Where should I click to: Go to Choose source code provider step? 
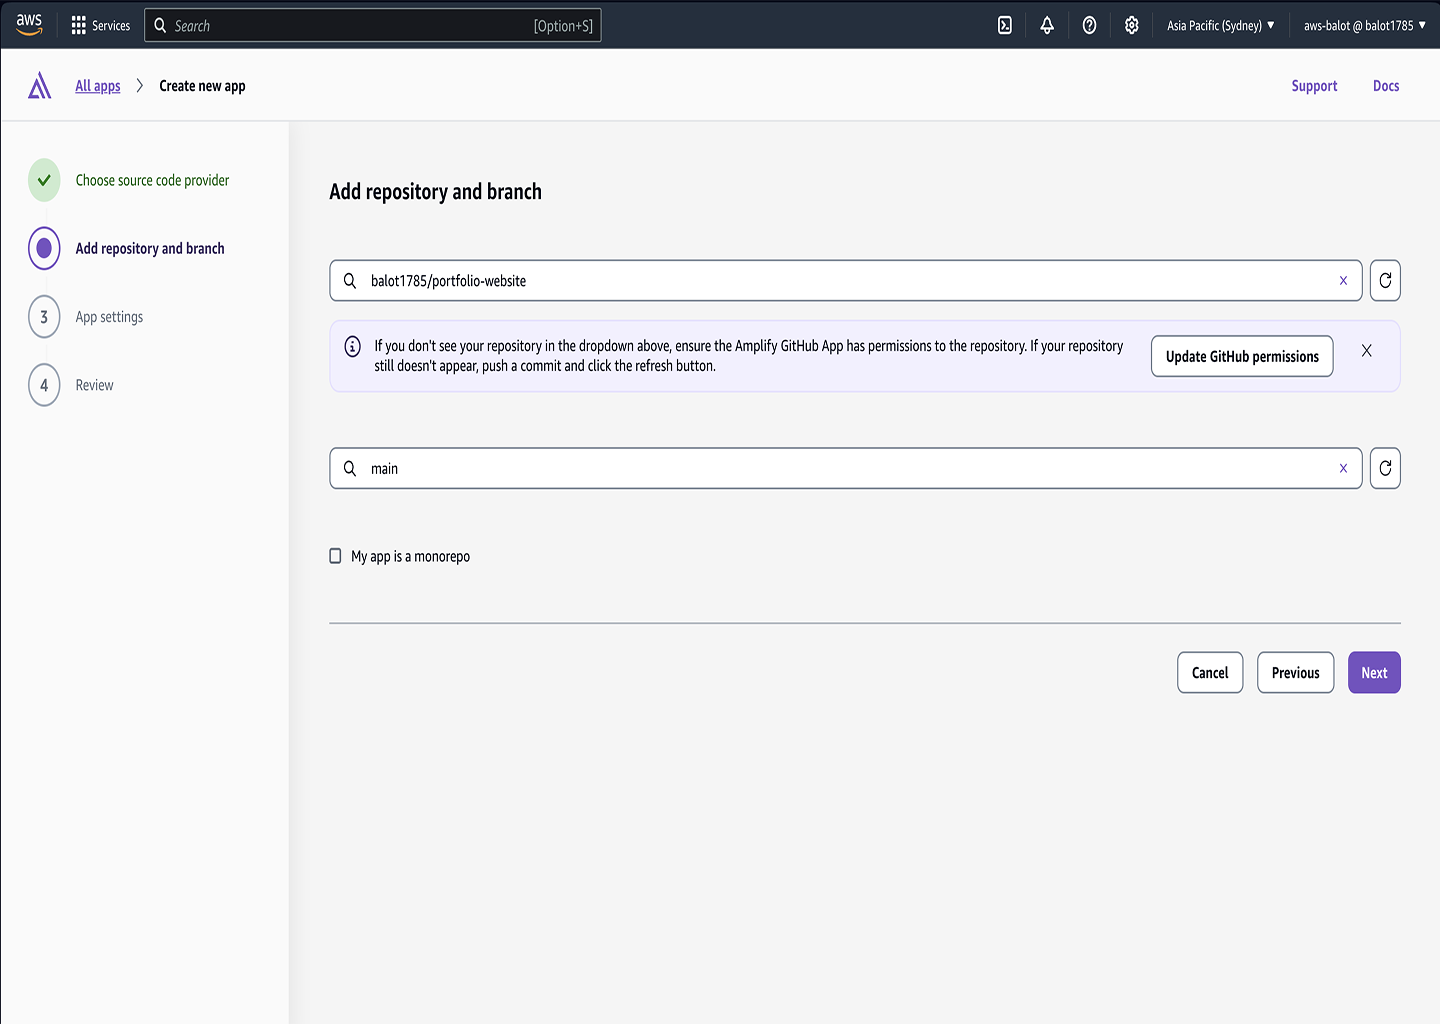[152, 181]
